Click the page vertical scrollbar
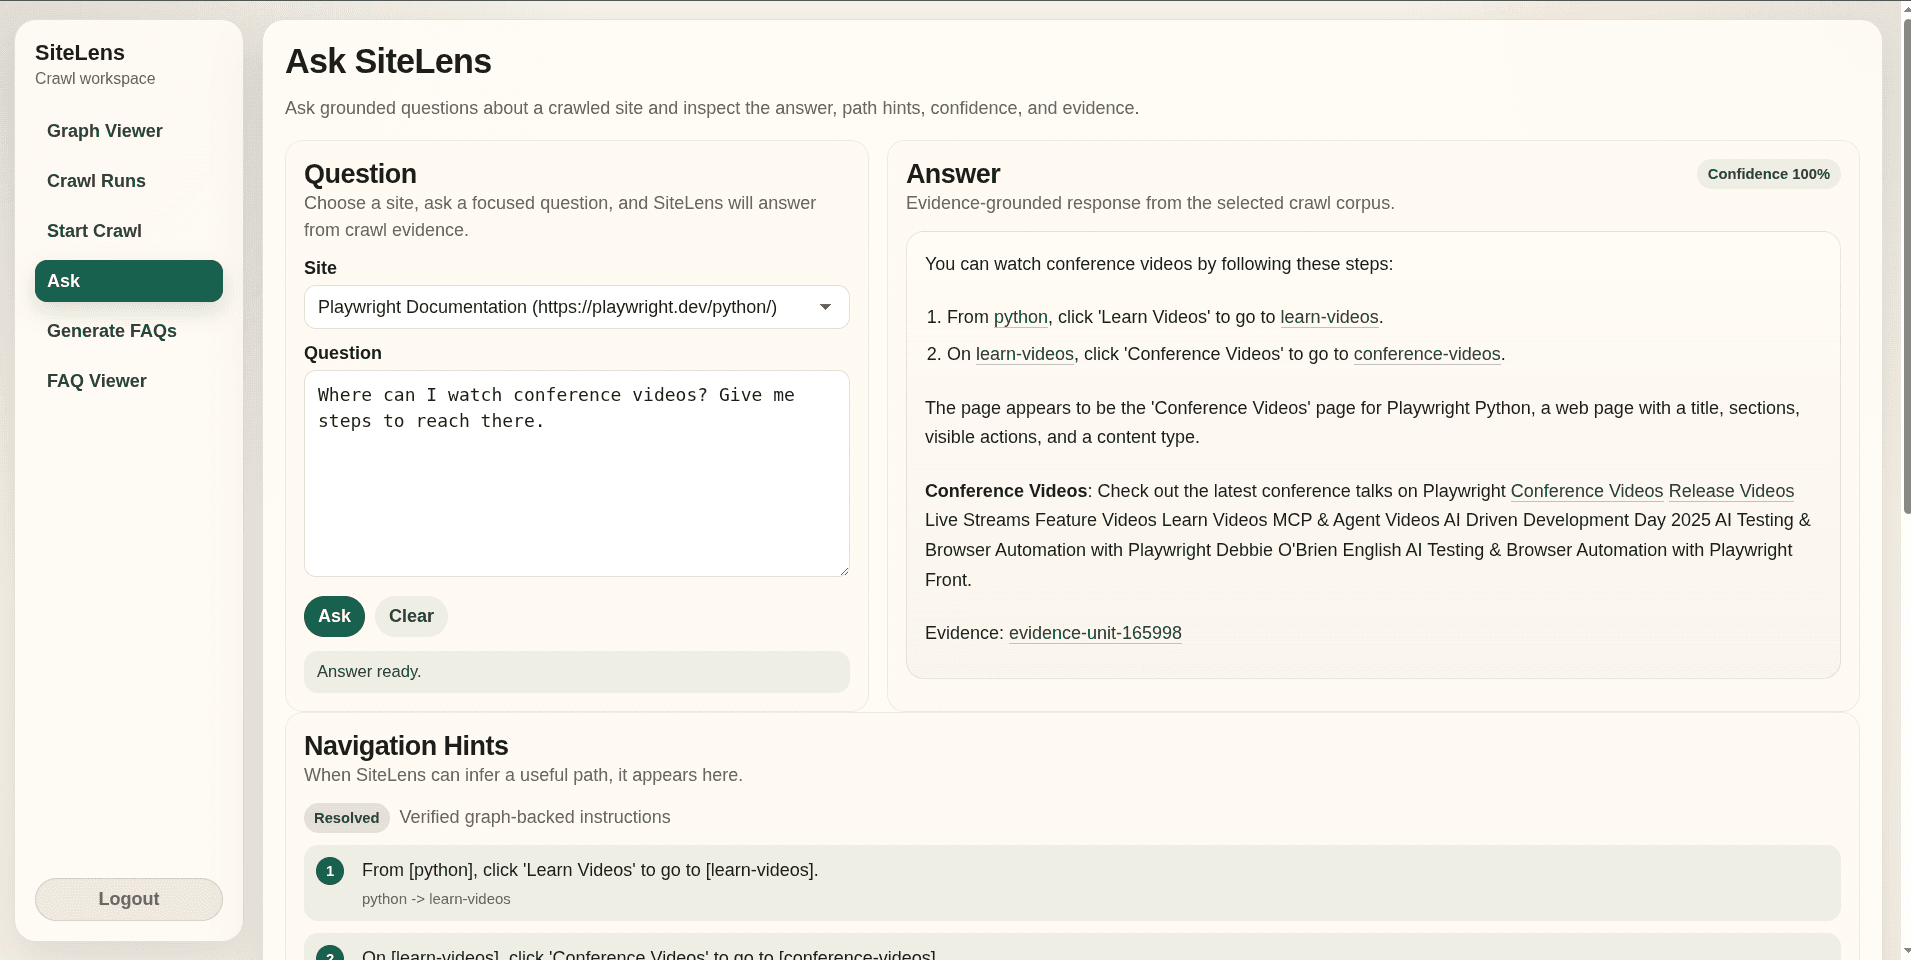The height and width of the screenshot is (960, 1911). pyautogui.click(x=1906, y=265)
